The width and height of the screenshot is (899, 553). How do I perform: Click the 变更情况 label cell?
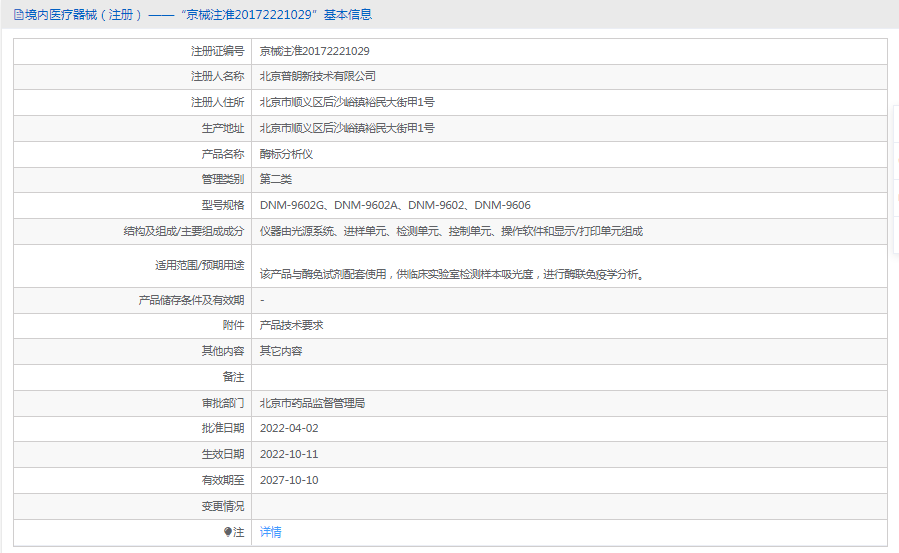[132, 506]
